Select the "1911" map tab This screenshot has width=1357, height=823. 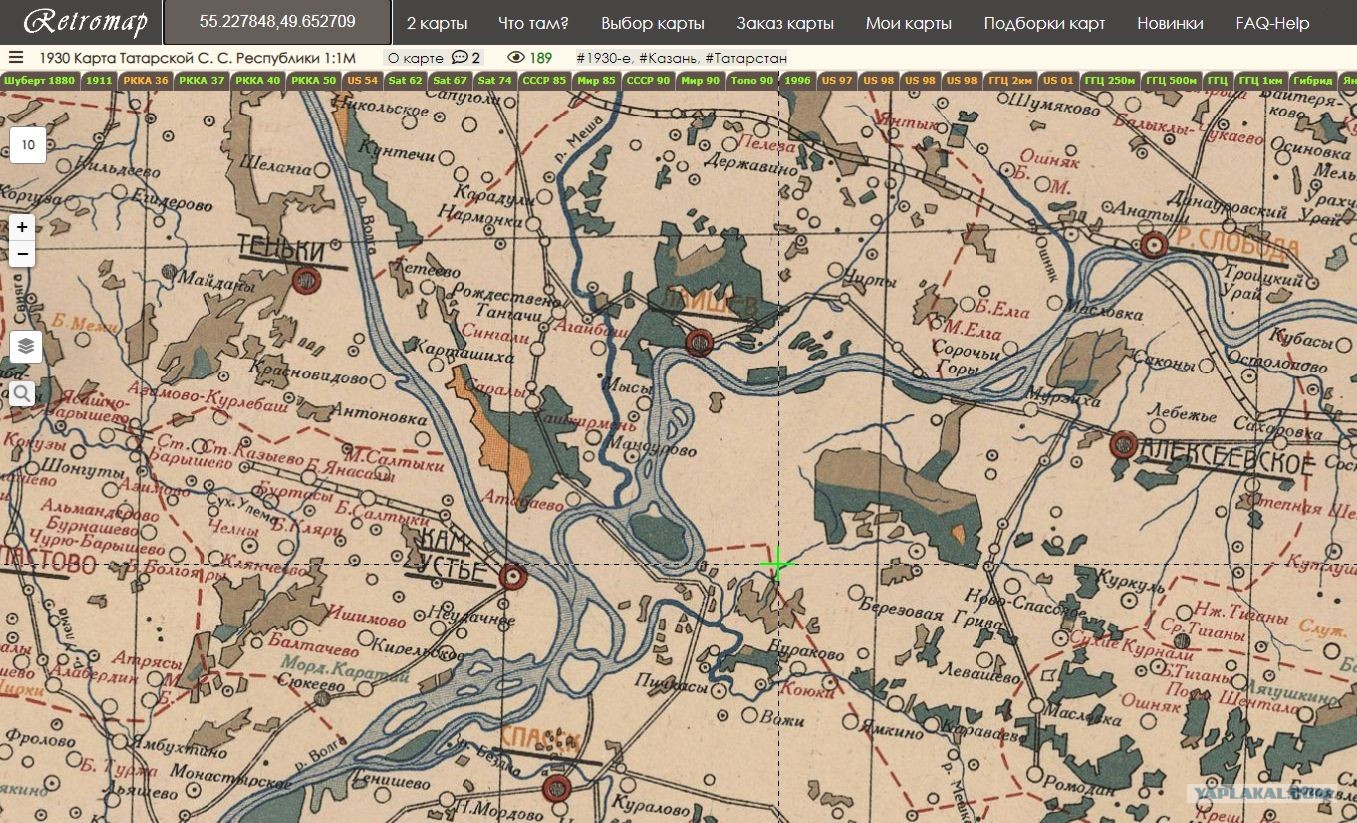click(x=99, y=80)
